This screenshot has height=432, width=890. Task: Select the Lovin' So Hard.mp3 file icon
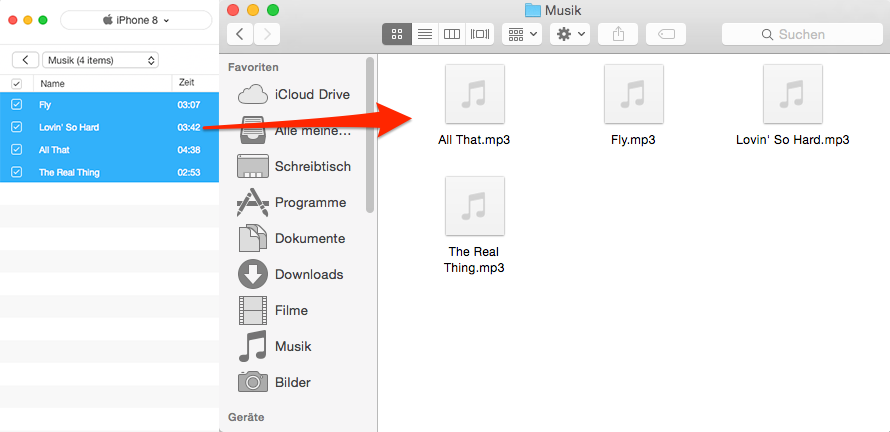[x=792, y=94]
